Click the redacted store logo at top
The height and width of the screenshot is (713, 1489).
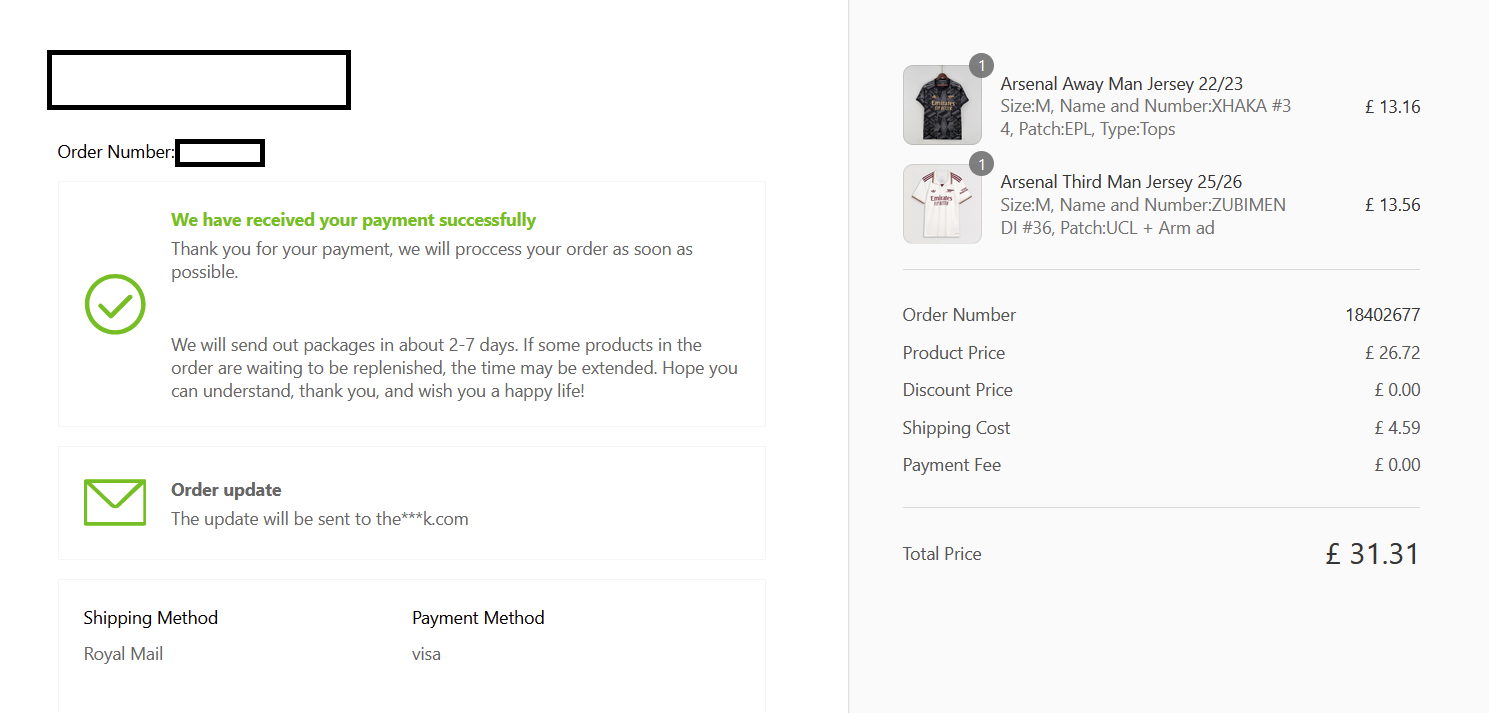[x=199, y=80]
